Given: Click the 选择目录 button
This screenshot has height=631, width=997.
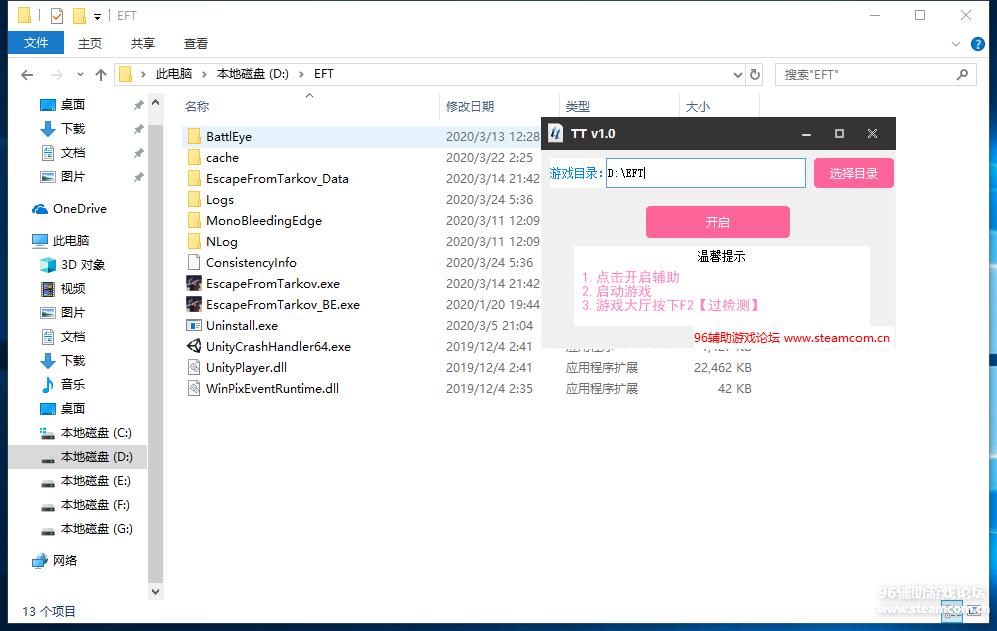Looking at the screenshot, I should [x=853, y=173].
